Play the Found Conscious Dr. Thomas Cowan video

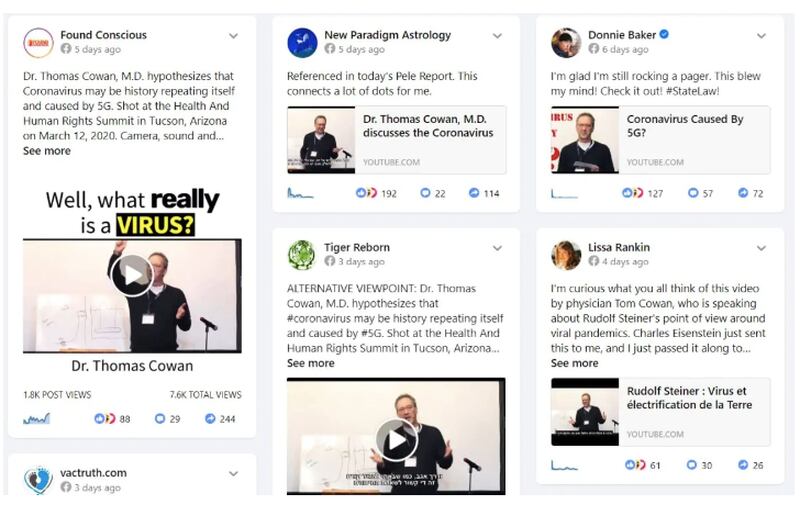[132, 276]
